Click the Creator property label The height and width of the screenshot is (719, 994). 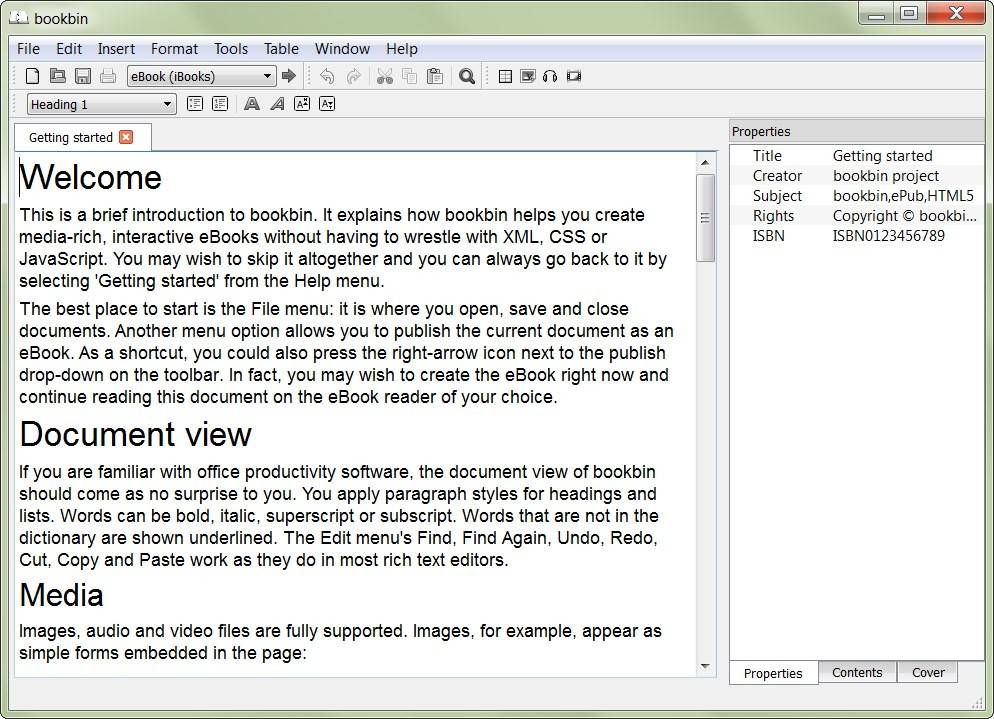point(777,176)
